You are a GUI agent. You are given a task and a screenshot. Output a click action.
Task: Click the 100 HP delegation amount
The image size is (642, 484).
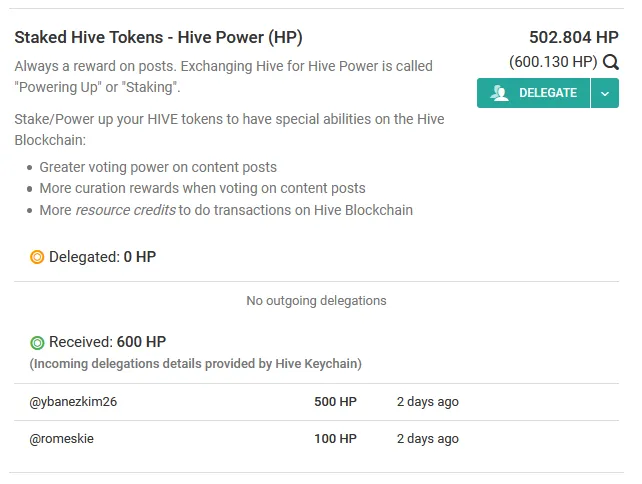[x=335, y=439]
